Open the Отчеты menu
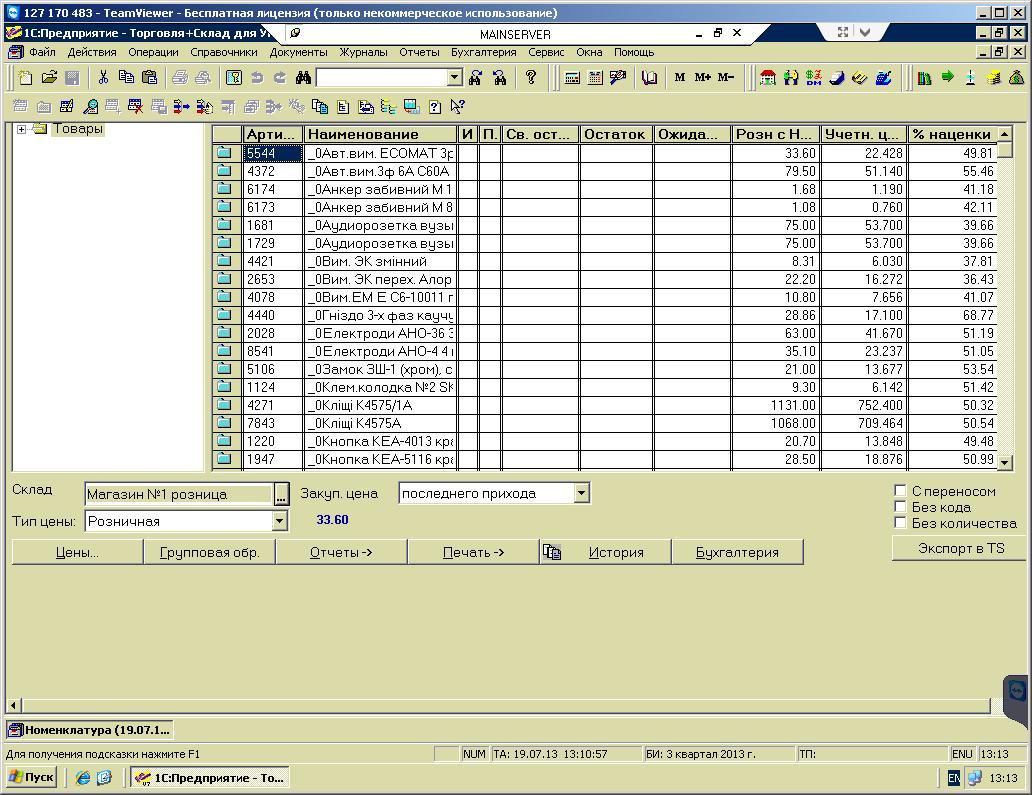 point(419,52)
